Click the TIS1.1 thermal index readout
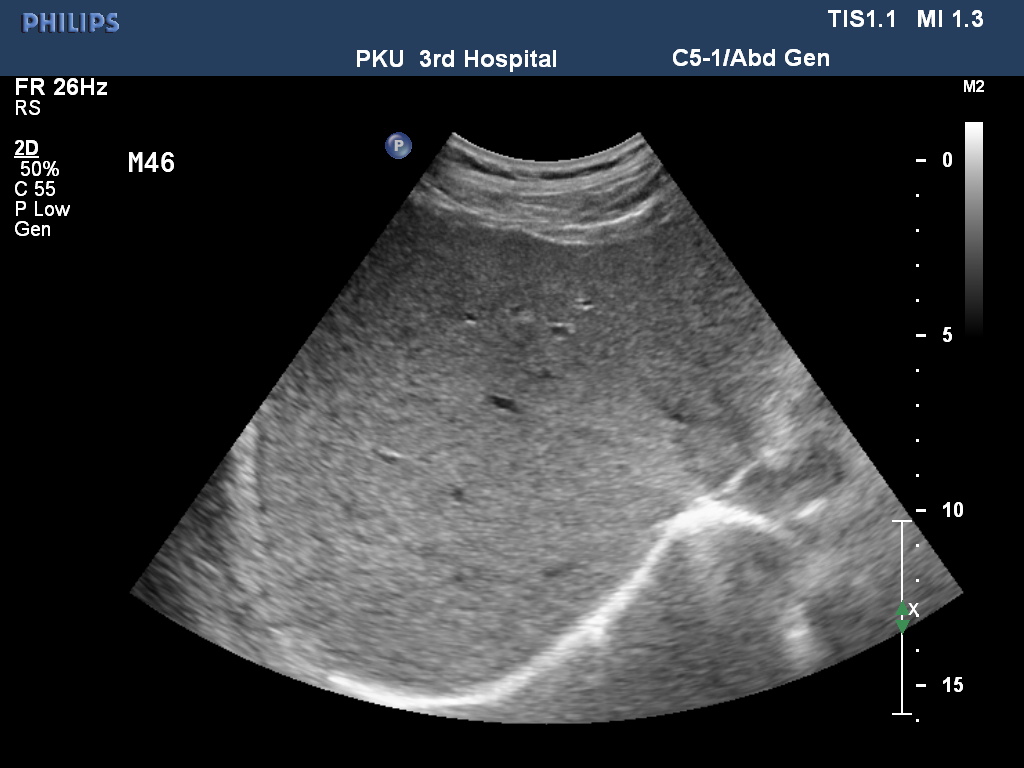This screenshot has width=1024, height=768. (863, 20)
